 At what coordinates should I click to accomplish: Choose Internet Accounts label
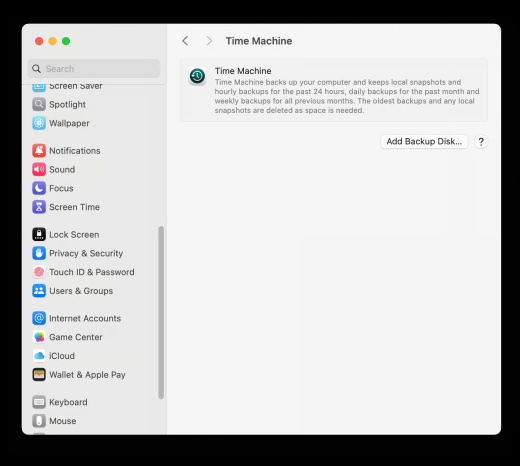[x=85, y=318]
